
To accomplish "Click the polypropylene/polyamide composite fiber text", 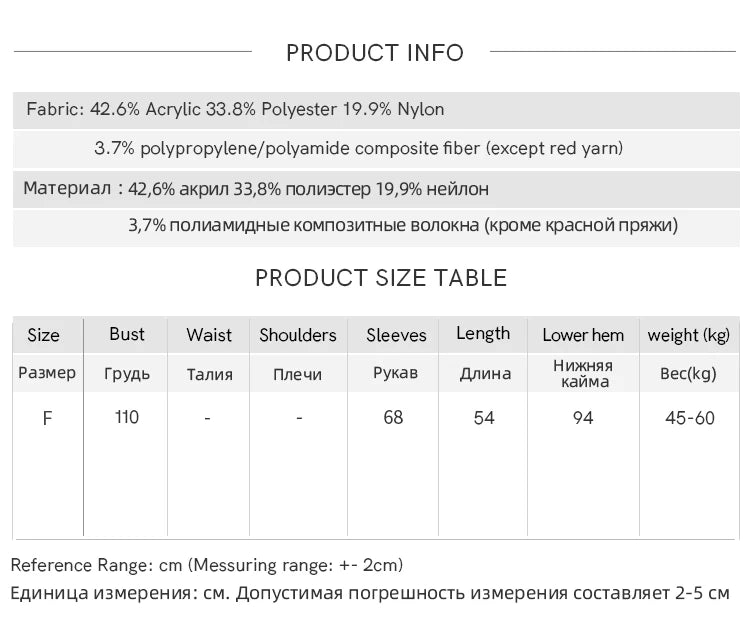I will 358,148.
